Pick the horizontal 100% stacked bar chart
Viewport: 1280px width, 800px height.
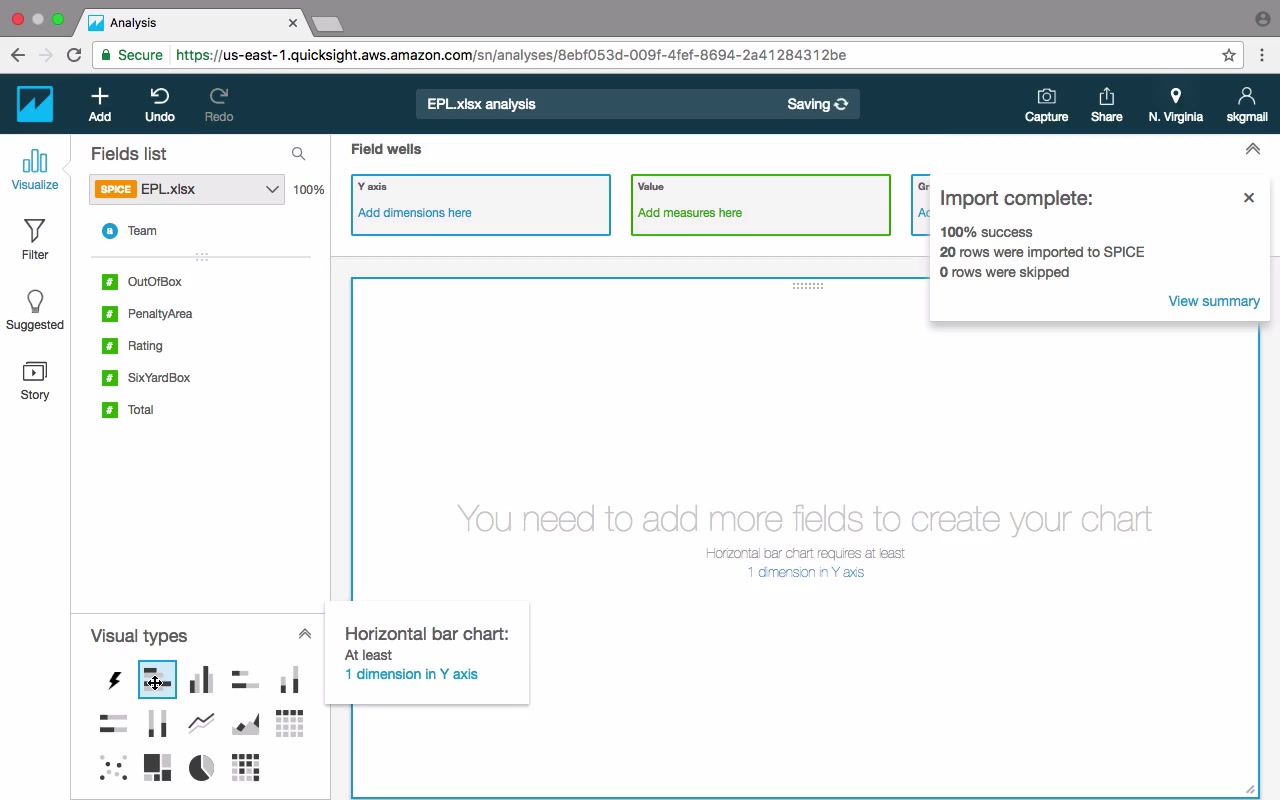114,723
